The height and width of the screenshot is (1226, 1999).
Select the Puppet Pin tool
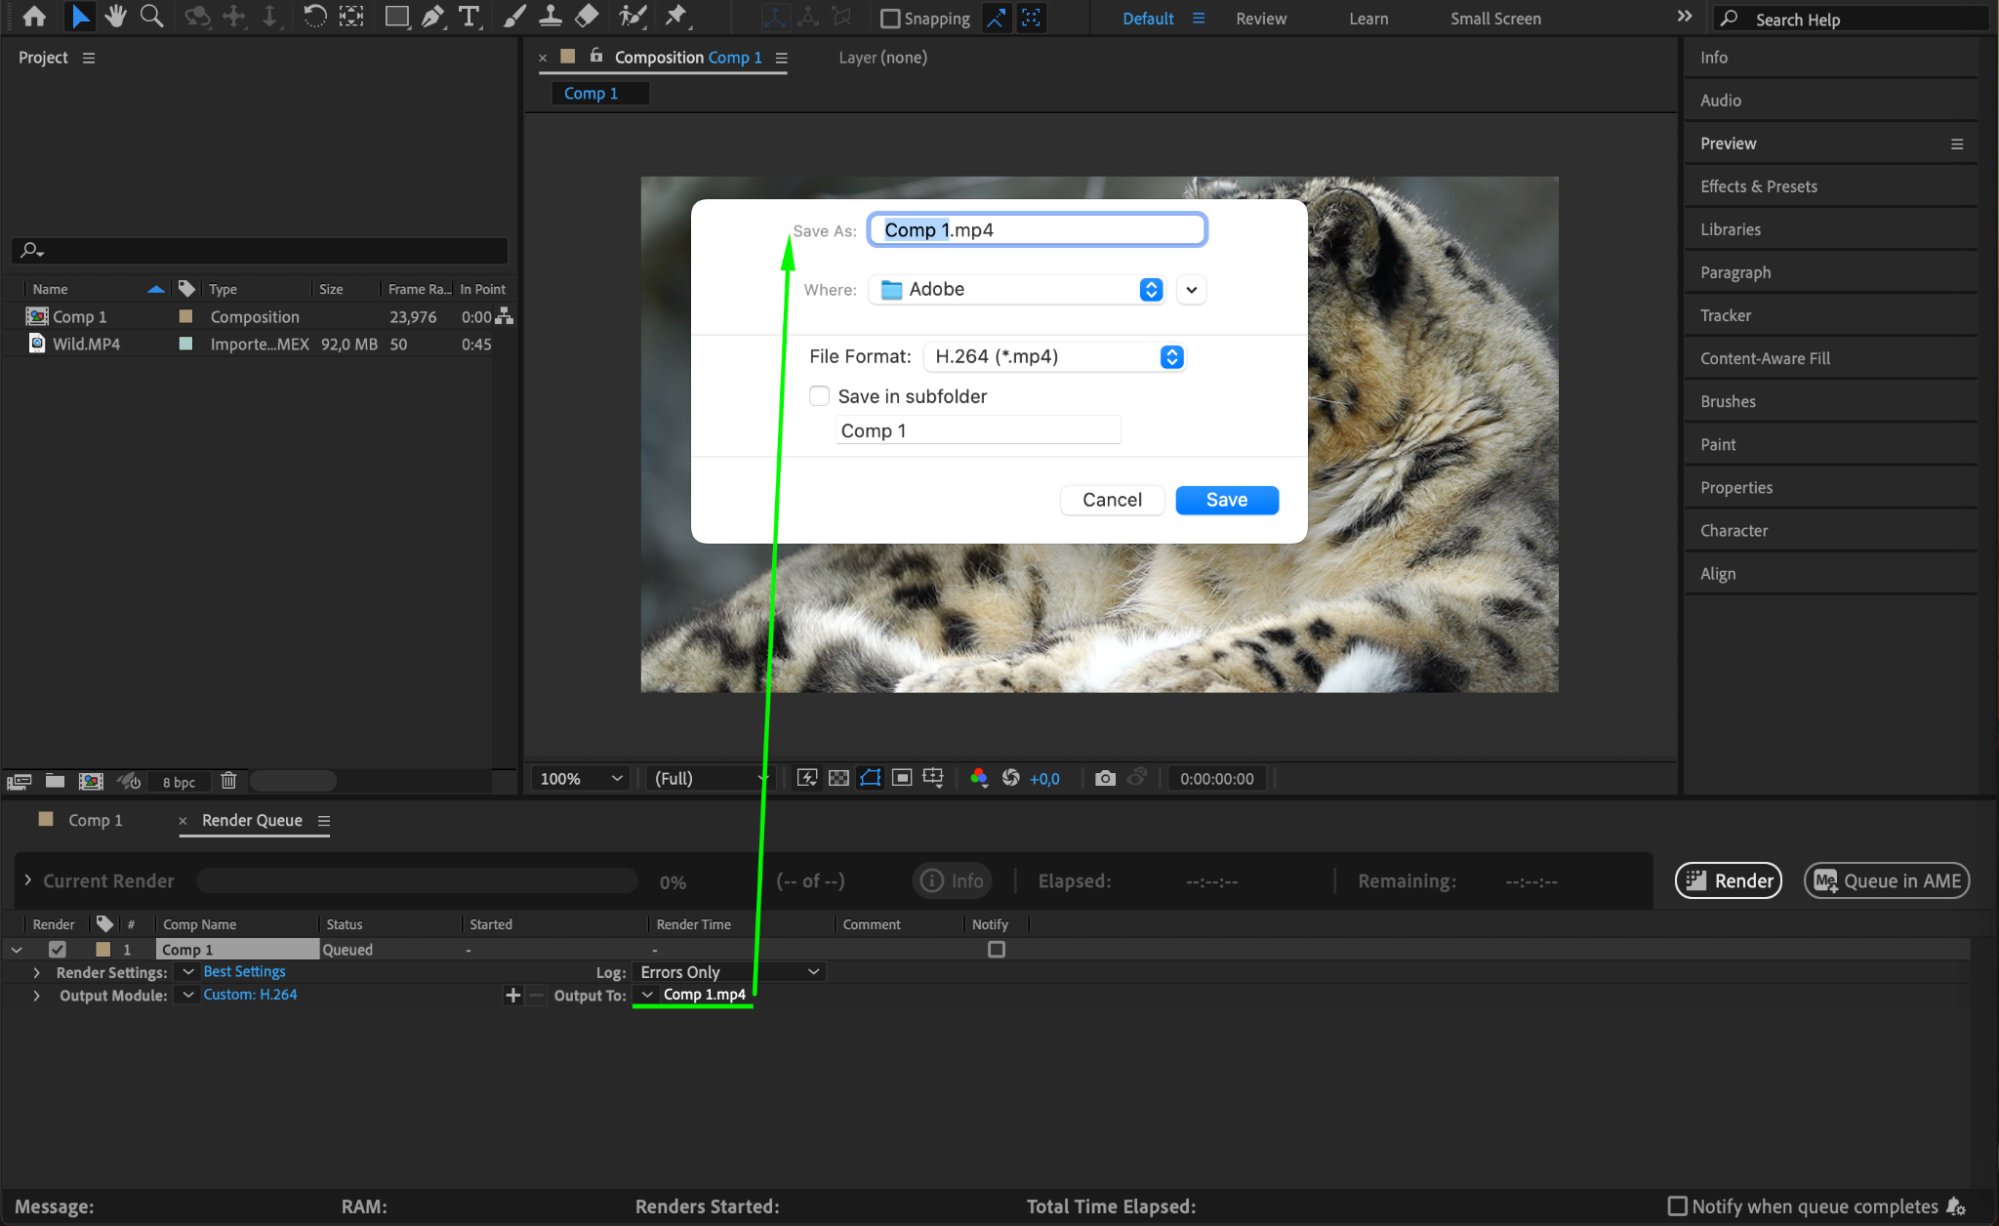click(x=676, y=16)
